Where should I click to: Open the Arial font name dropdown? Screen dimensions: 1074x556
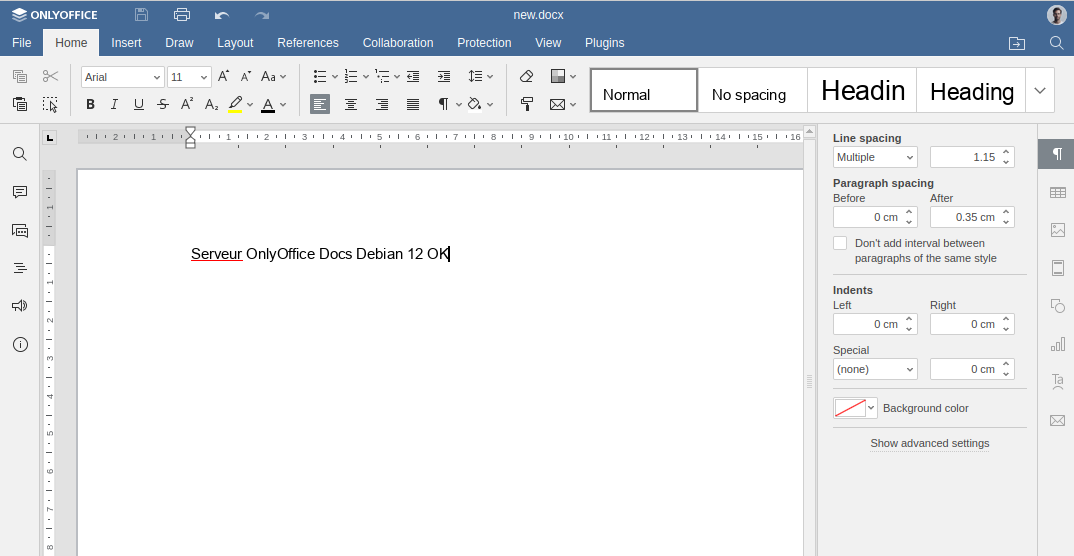coord(122,77)
